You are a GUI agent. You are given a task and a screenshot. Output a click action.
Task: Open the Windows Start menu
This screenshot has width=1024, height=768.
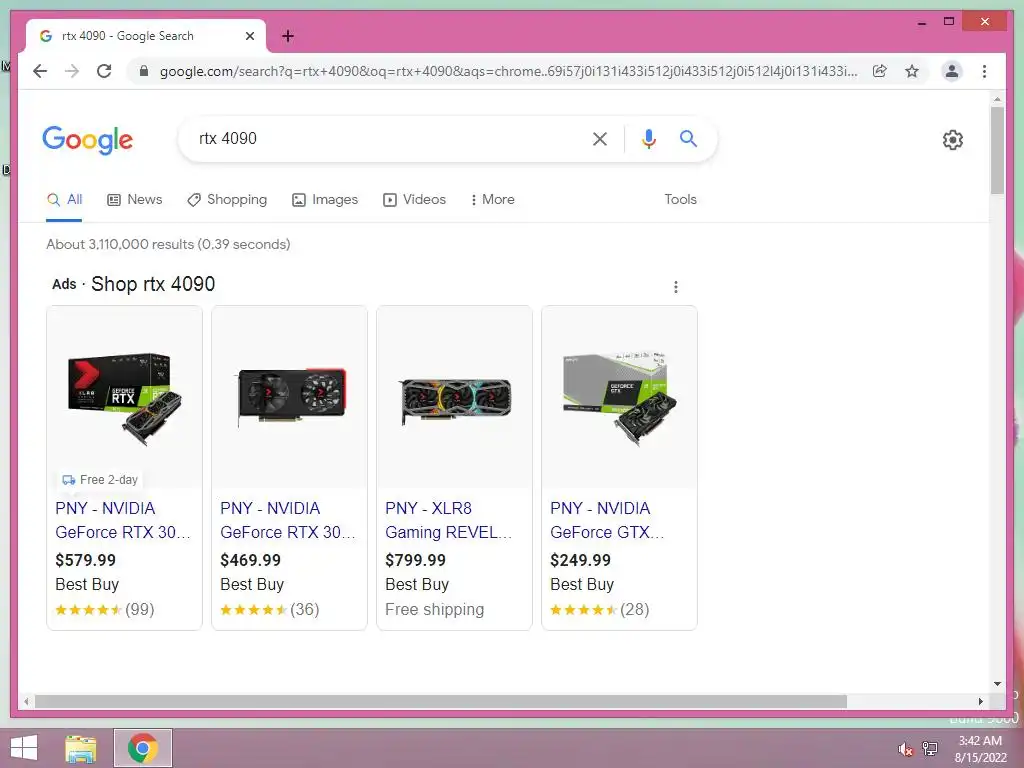tap(24, 748)
